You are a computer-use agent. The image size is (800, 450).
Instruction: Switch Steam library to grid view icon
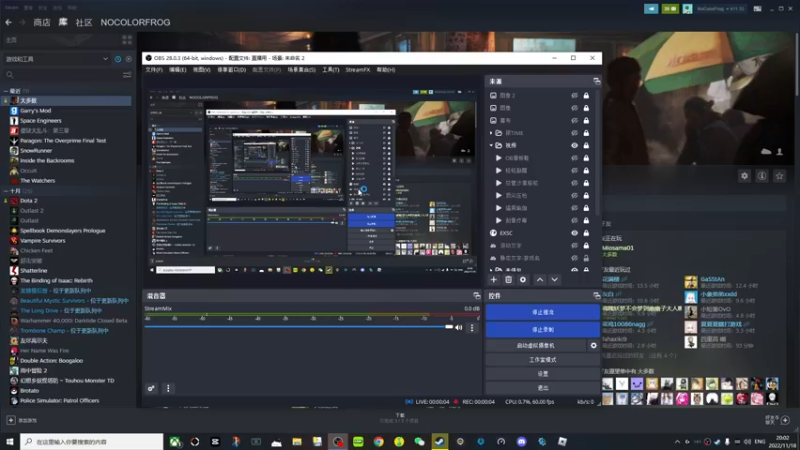127,40
